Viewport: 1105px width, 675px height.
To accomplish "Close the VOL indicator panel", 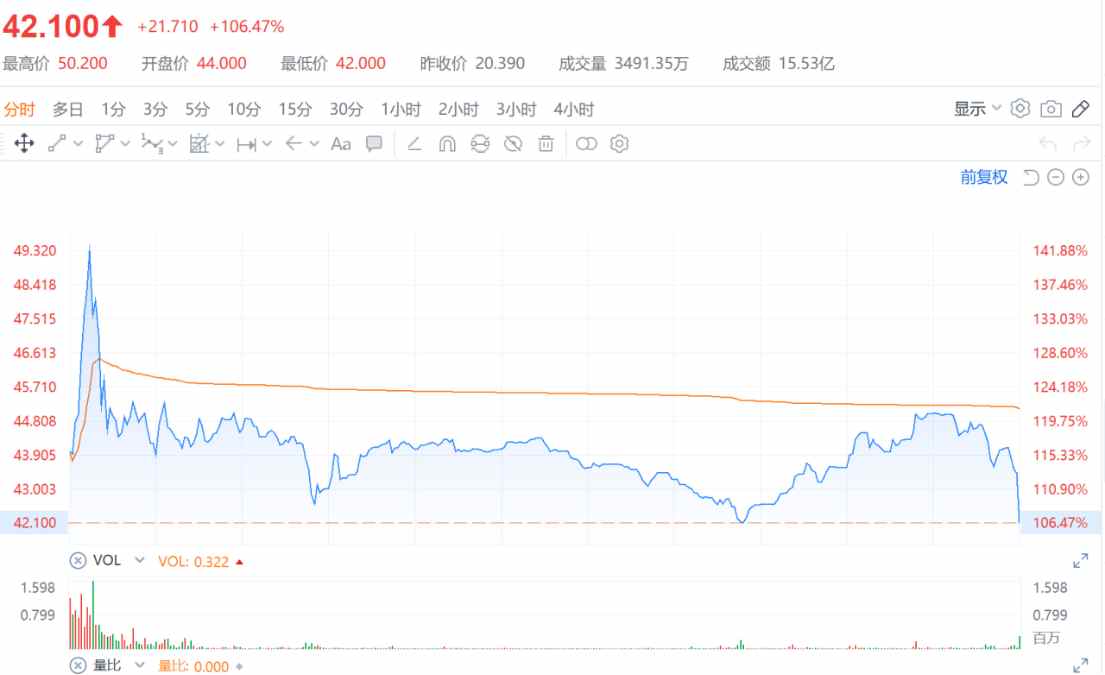I will pos(77,561).
